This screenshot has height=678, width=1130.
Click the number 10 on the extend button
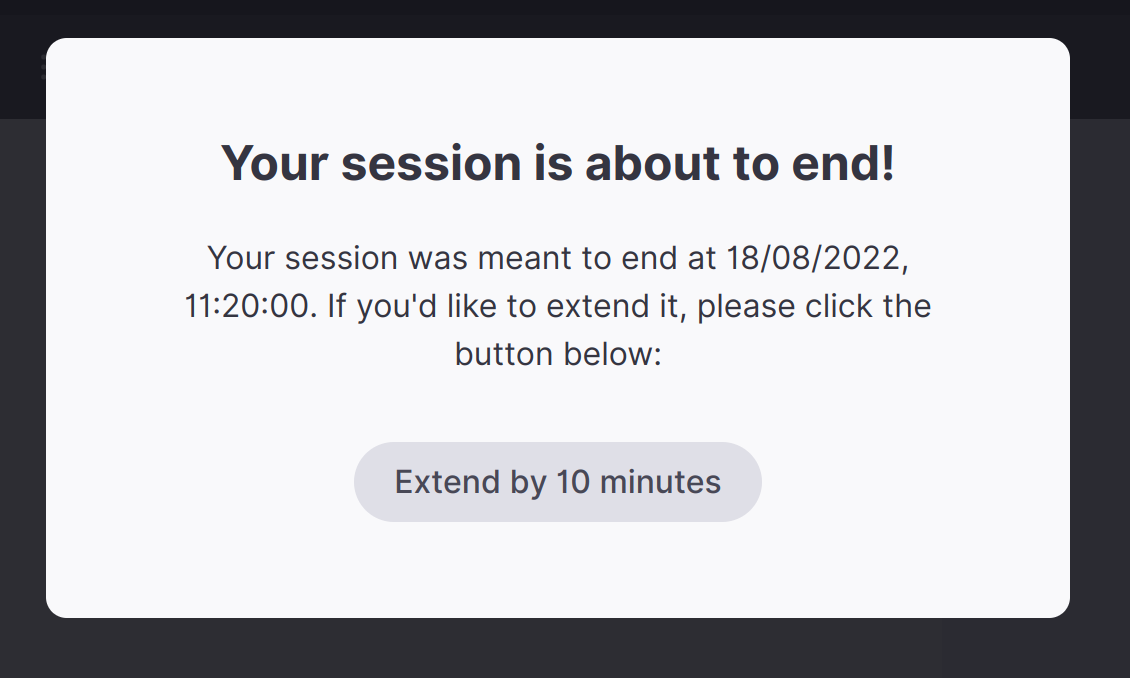(574, 482)
